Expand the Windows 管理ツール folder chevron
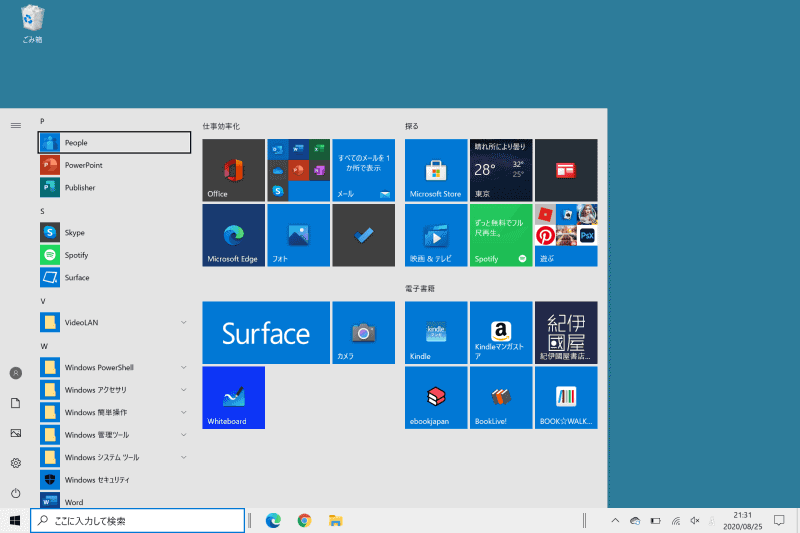Viewport: 800px width, 533px height. click(183, 435)
